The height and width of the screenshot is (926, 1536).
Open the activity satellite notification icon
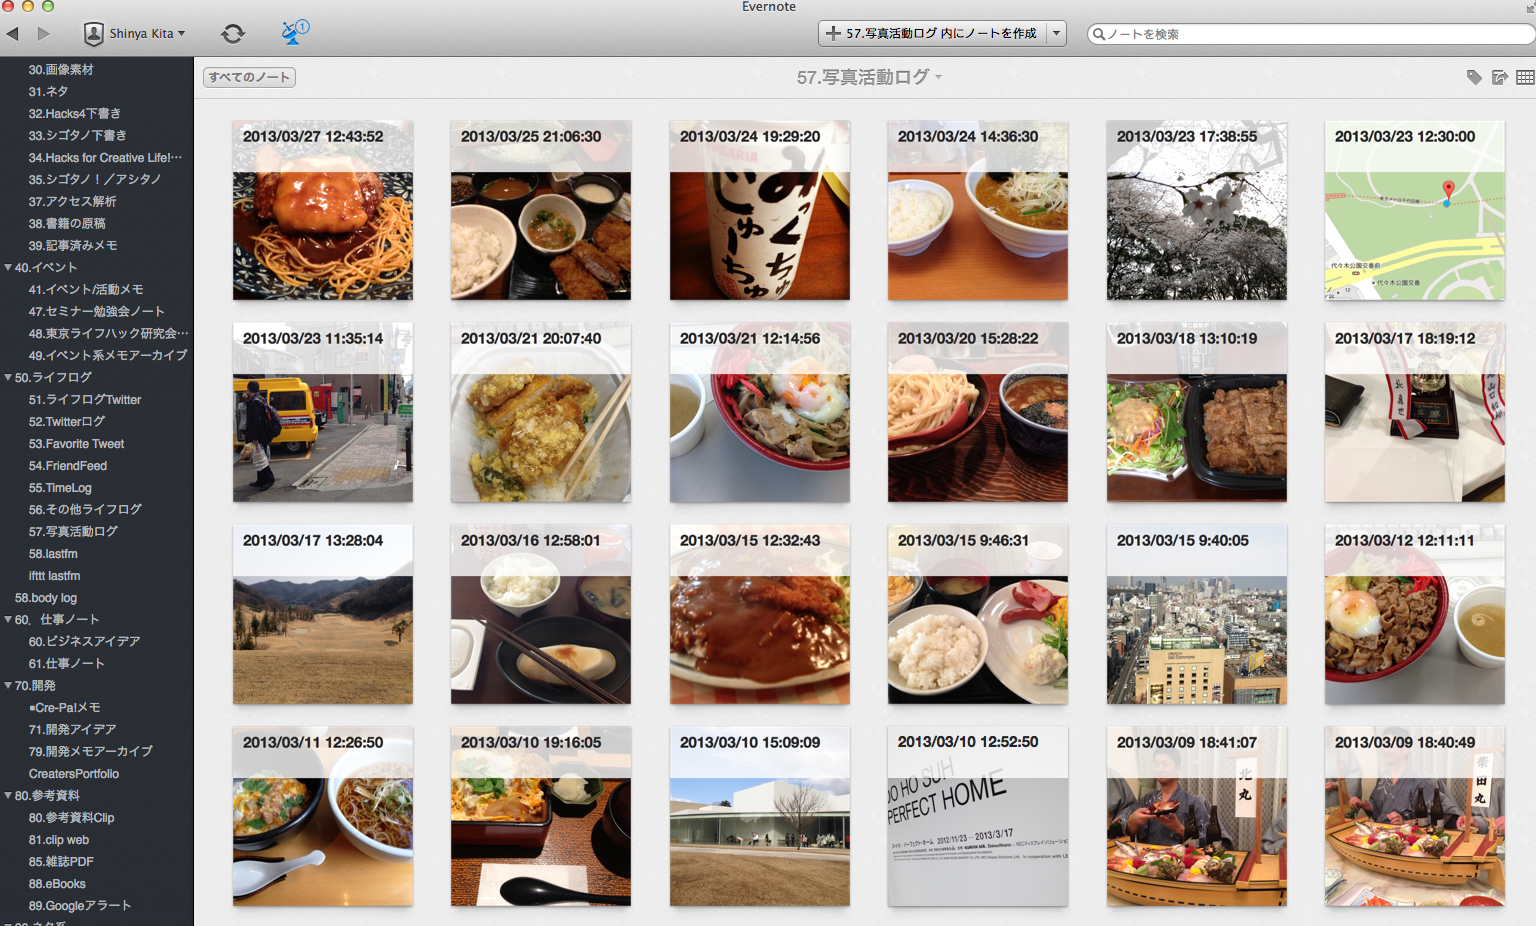click(293, 33)
